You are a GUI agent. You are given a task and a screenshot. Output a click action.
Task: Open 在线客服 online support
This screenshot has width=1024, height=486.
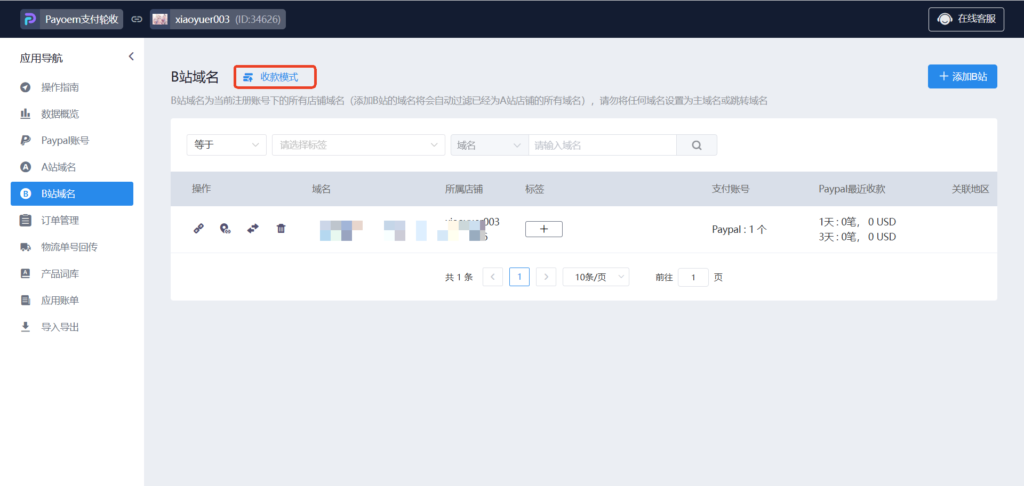(966, 19)
